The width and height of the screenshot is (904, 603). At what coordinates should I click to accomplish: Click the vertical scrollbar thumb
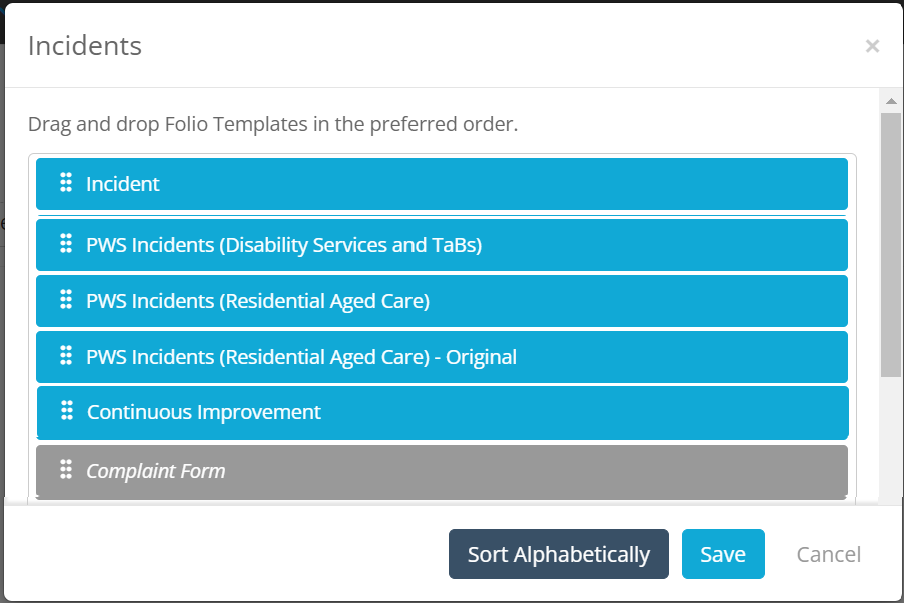(890, 244)
